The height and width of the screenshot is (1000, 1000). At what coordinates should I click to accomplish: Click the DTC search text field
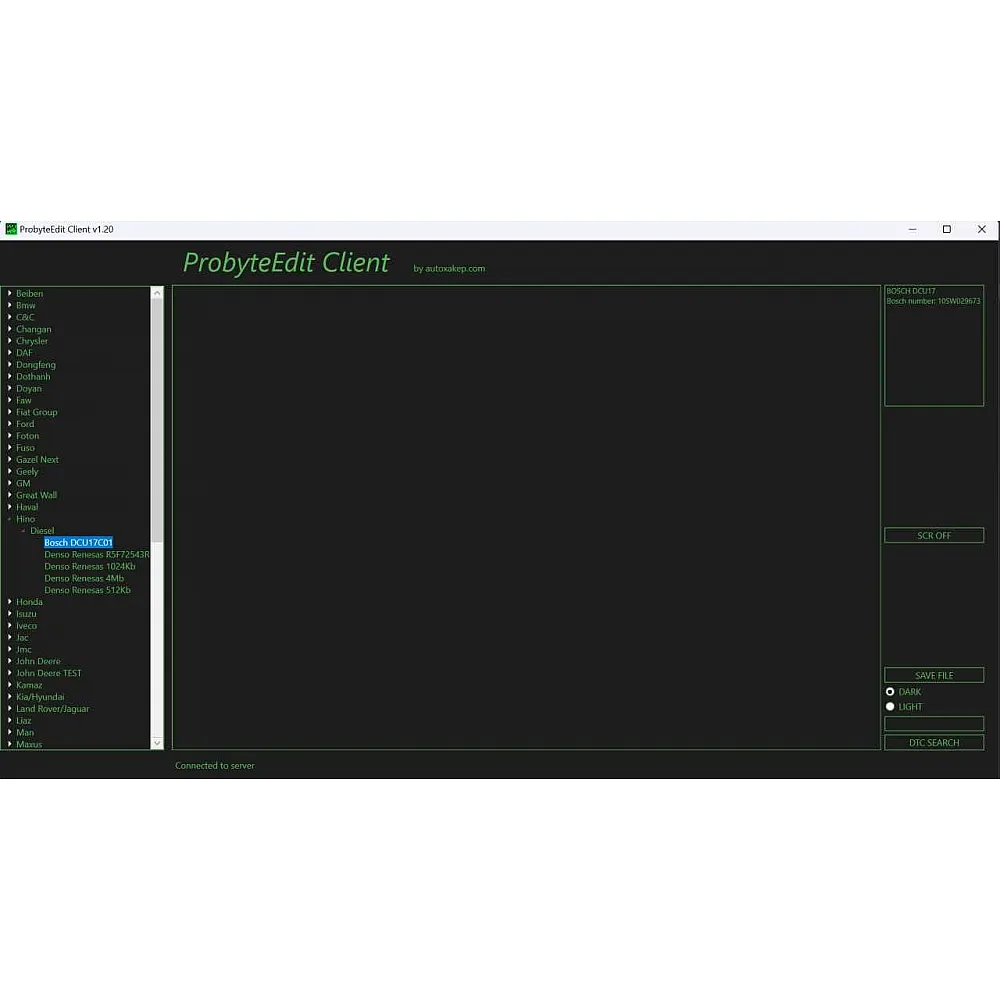coord(934,724)
